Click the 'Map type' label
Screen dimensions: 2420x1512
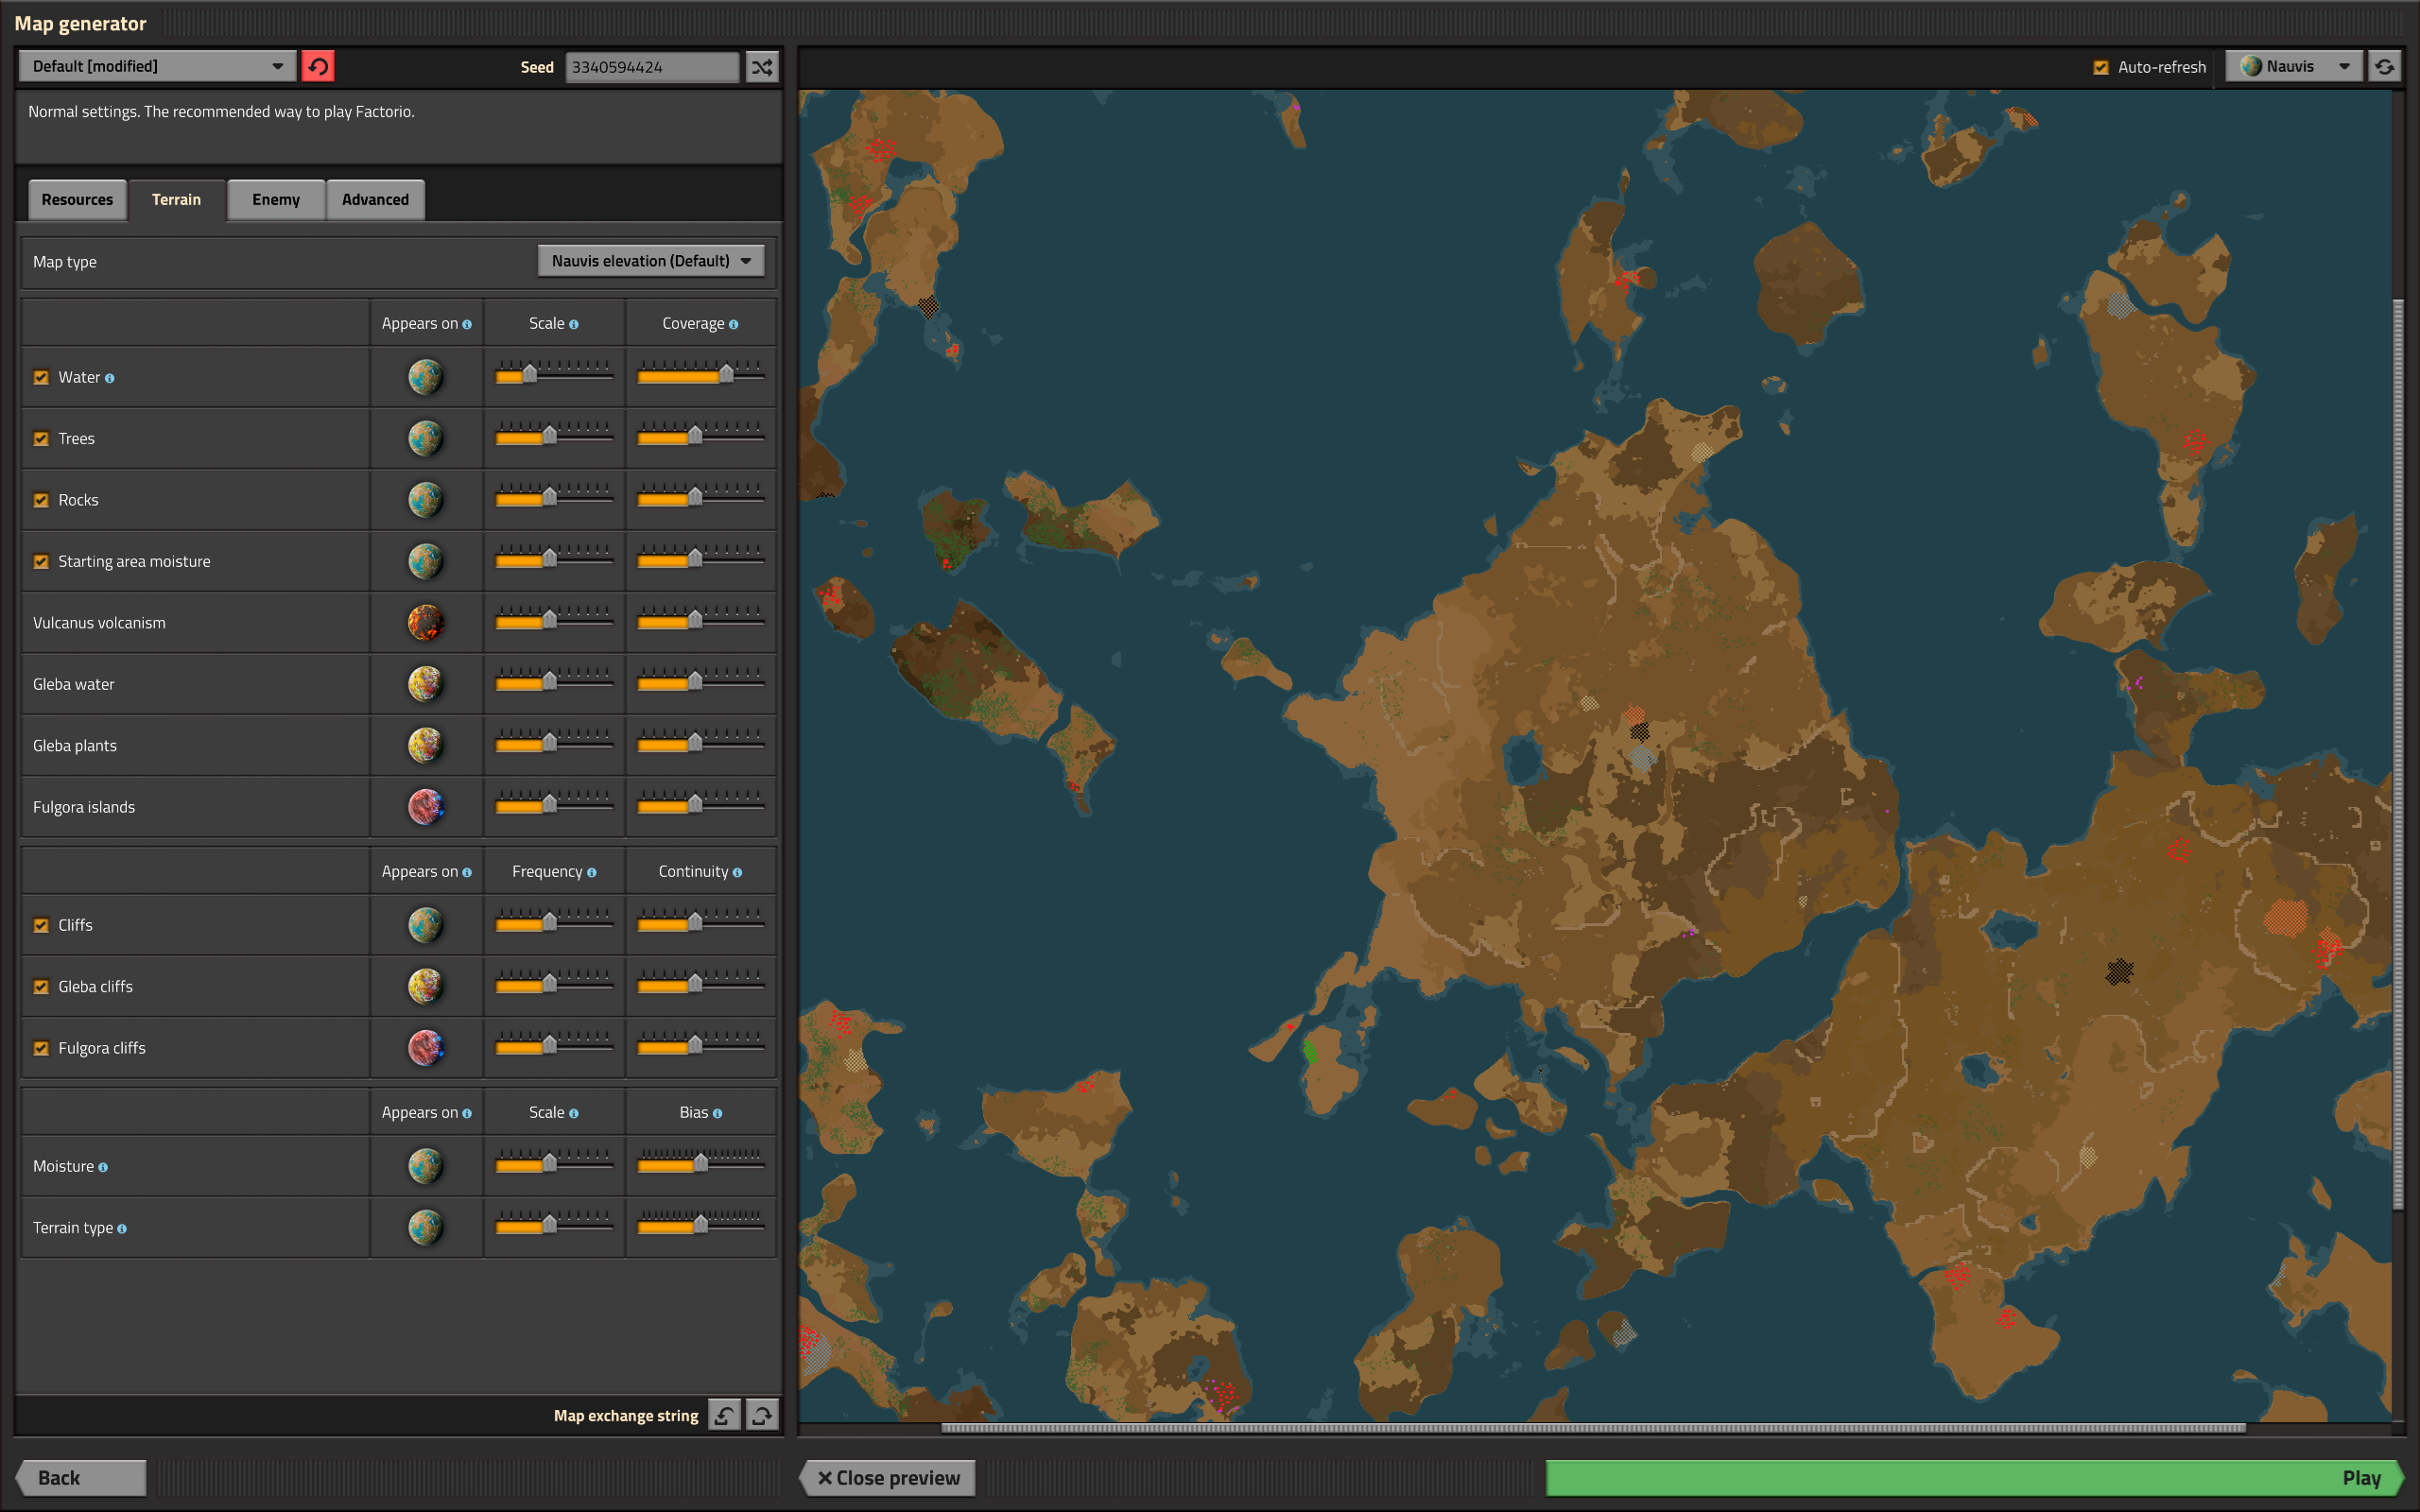65,261
